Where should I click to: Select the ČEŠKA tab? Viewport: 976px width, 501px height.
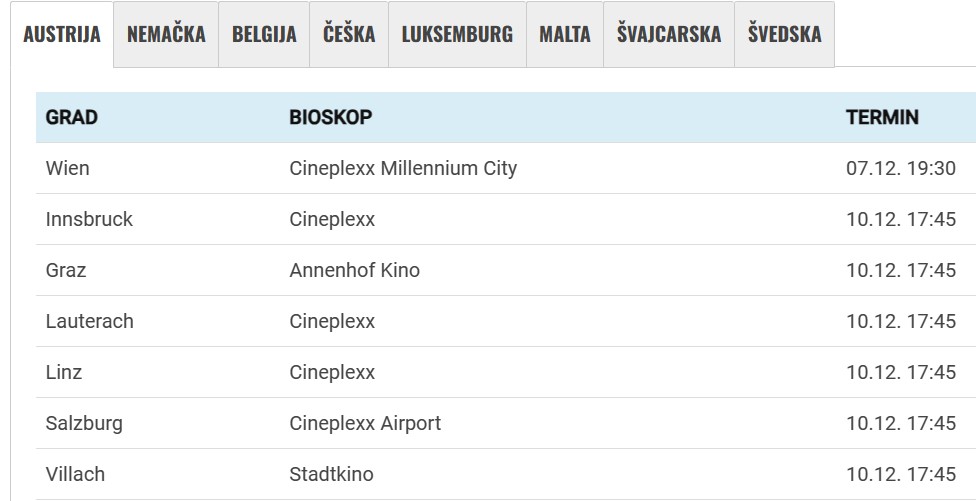(x=349, y=34)
